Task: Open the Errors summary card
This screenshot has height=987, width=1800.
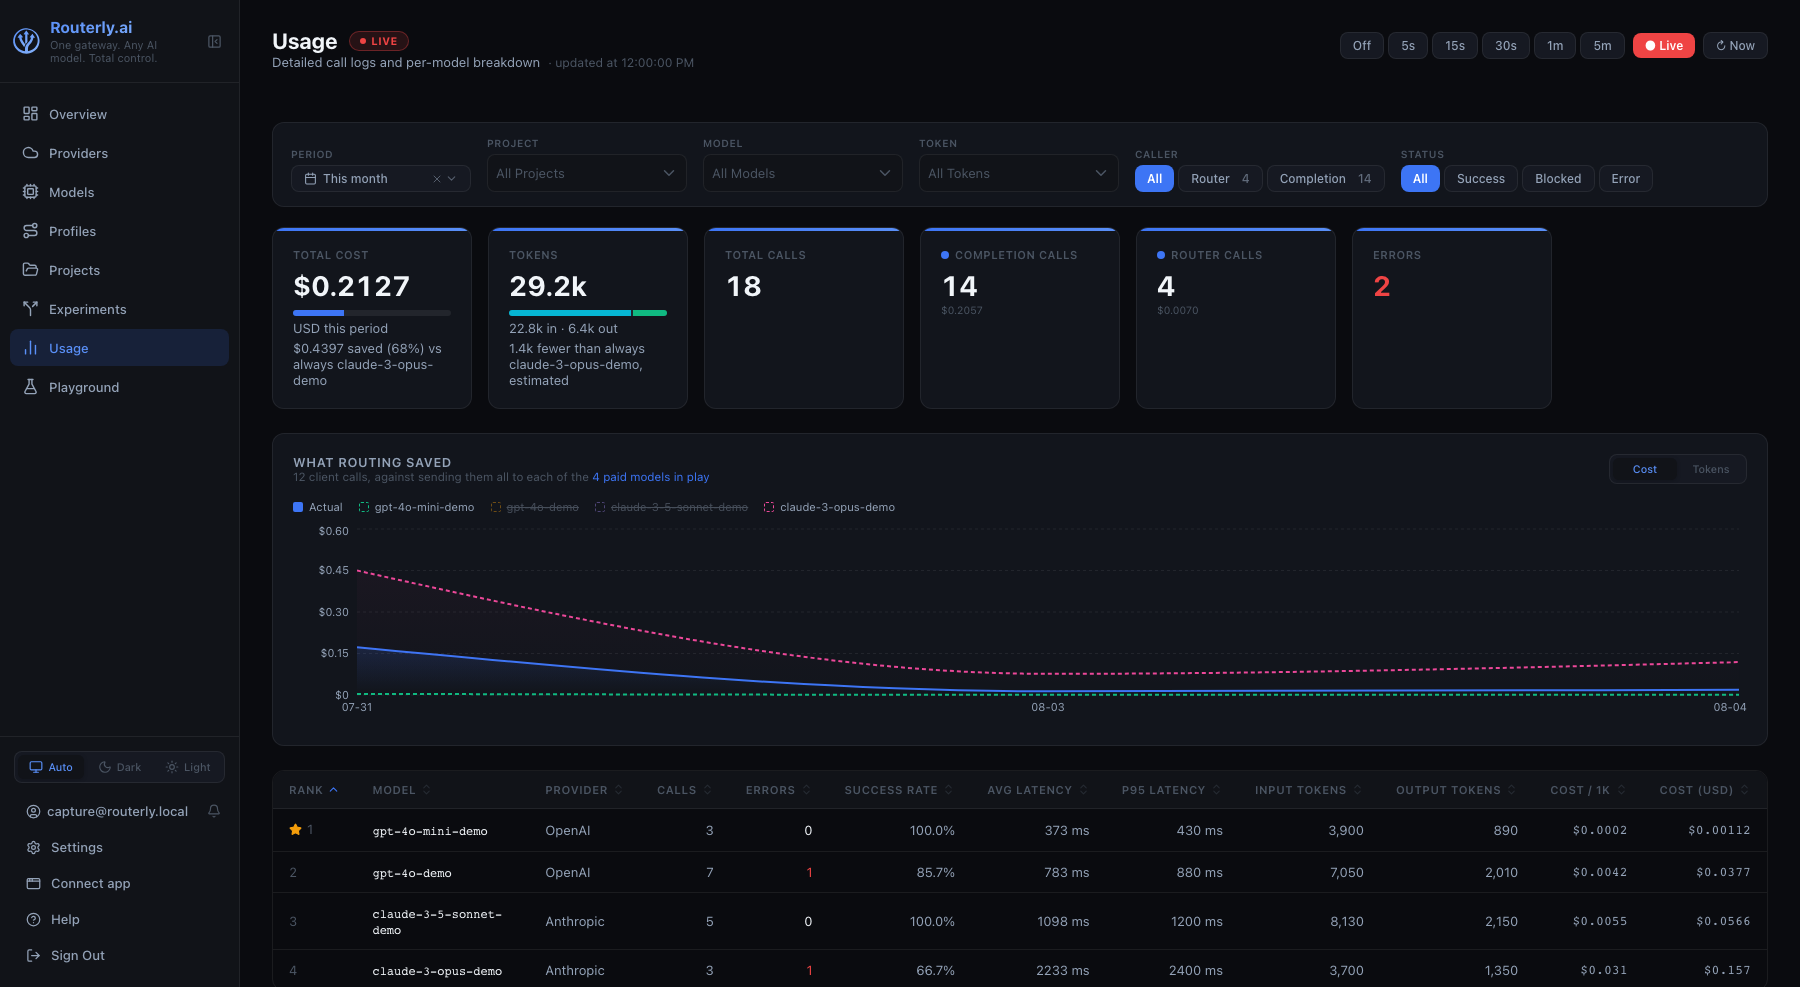Action: coord(1452,318)
